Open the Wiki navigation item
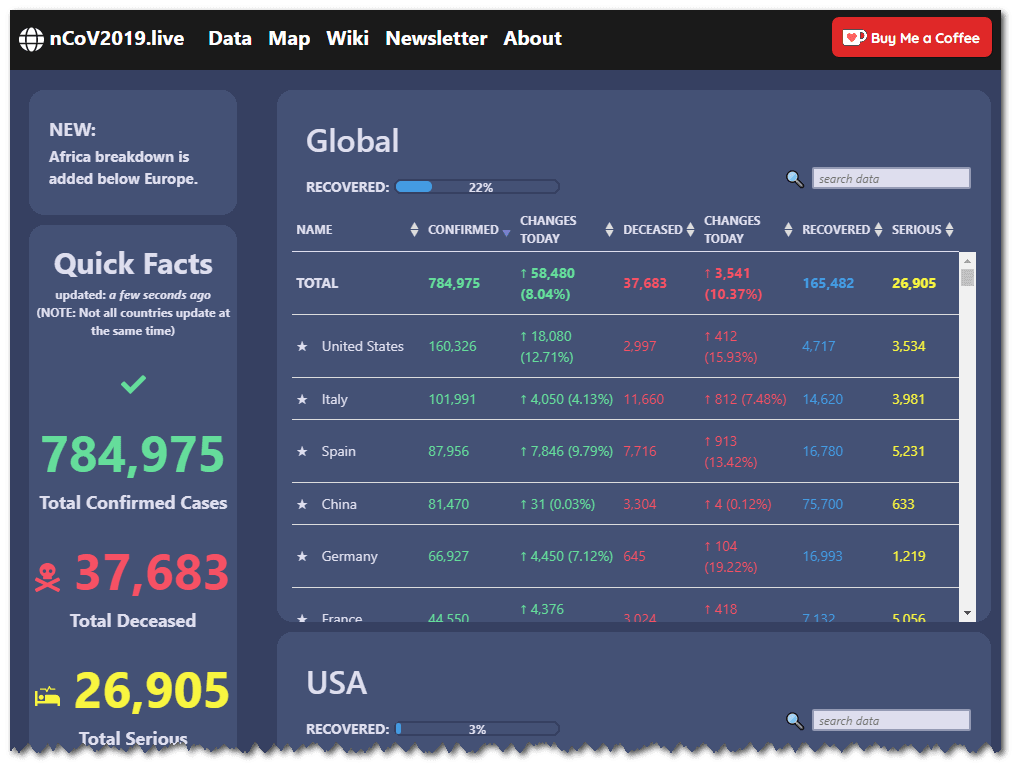This screenshot has height=770, width=1012. pos(347,39)
